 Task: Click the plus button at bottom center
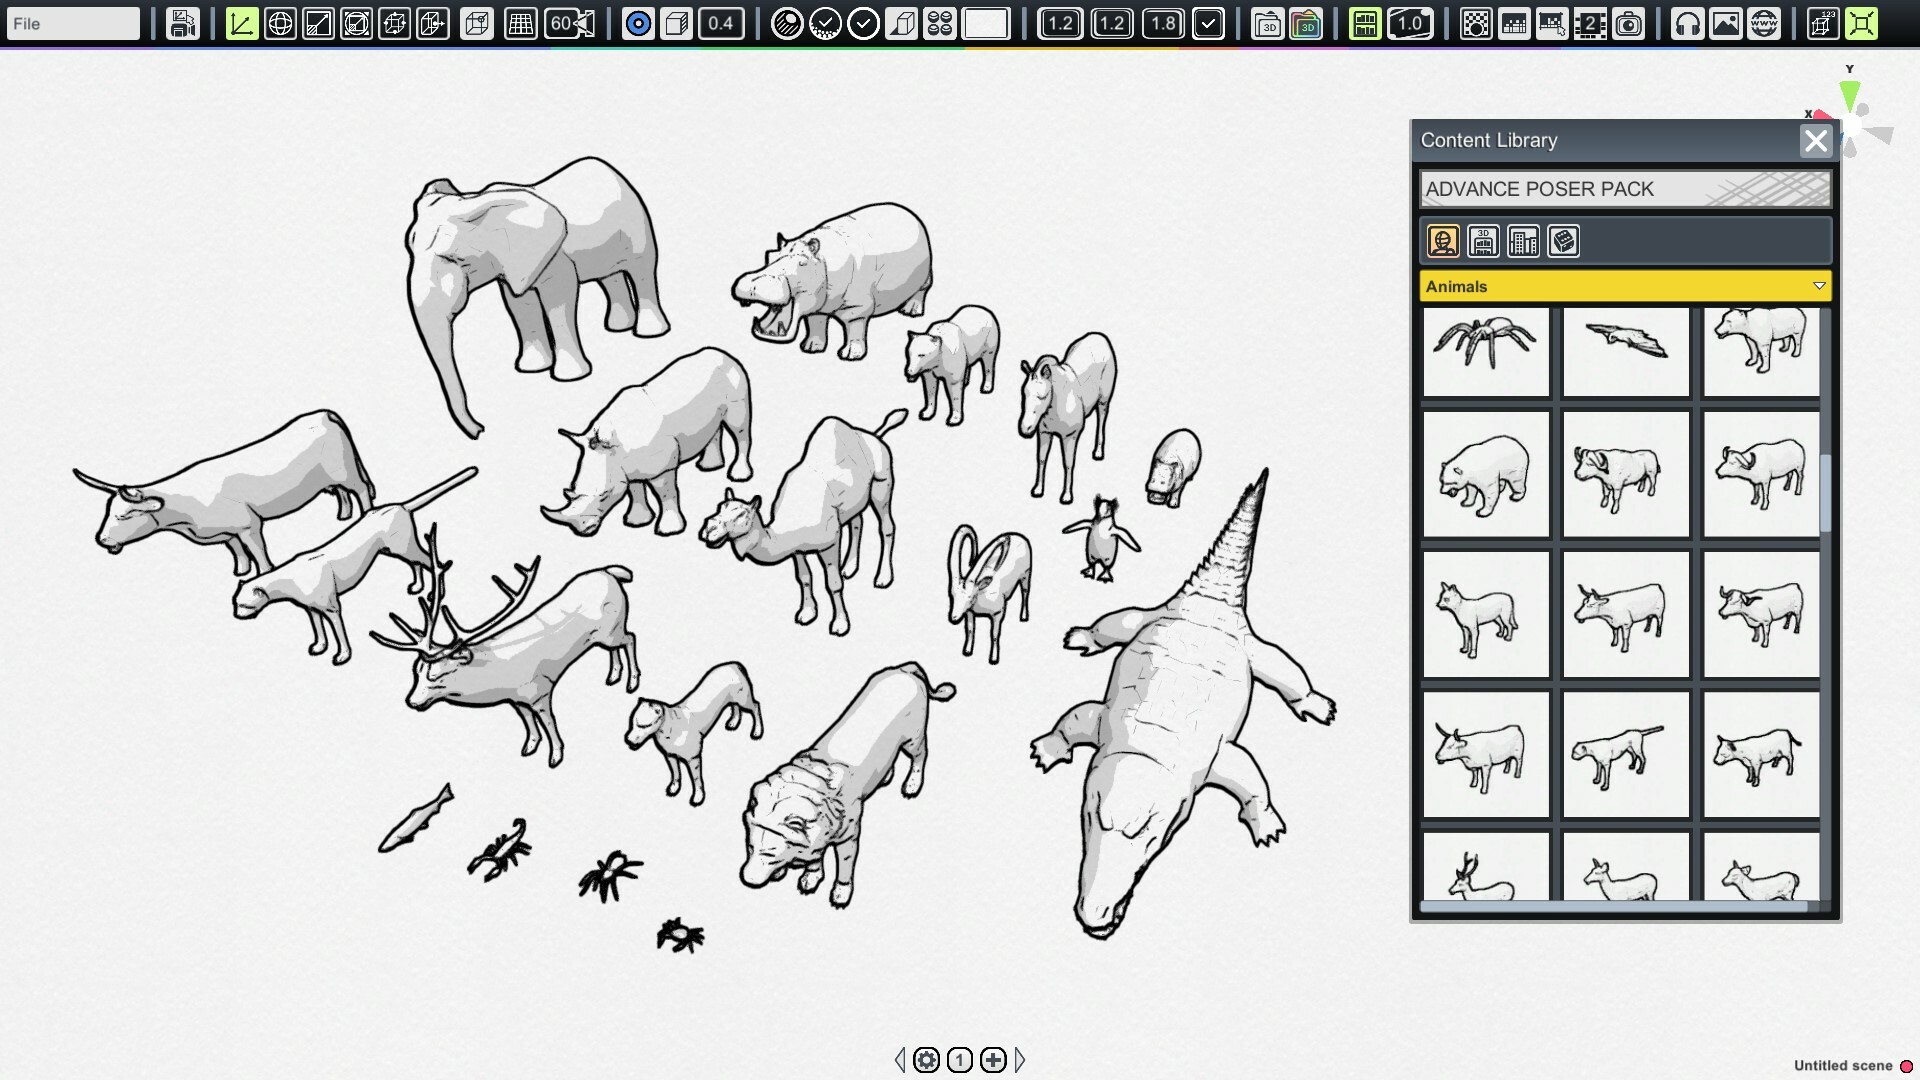click(992, 1059)
